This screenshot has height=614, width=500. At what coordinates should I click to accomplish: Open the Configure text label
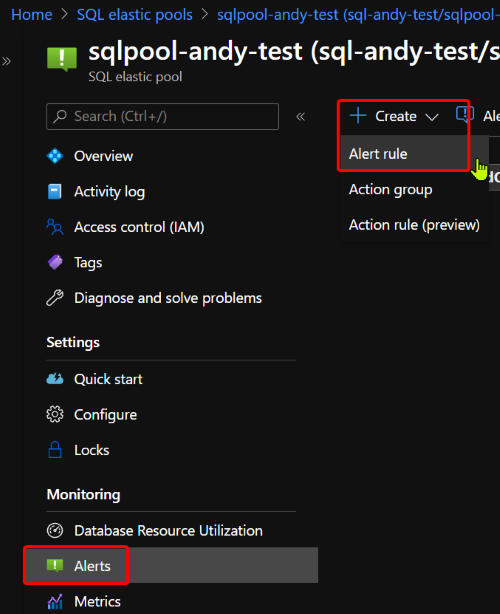105,415
